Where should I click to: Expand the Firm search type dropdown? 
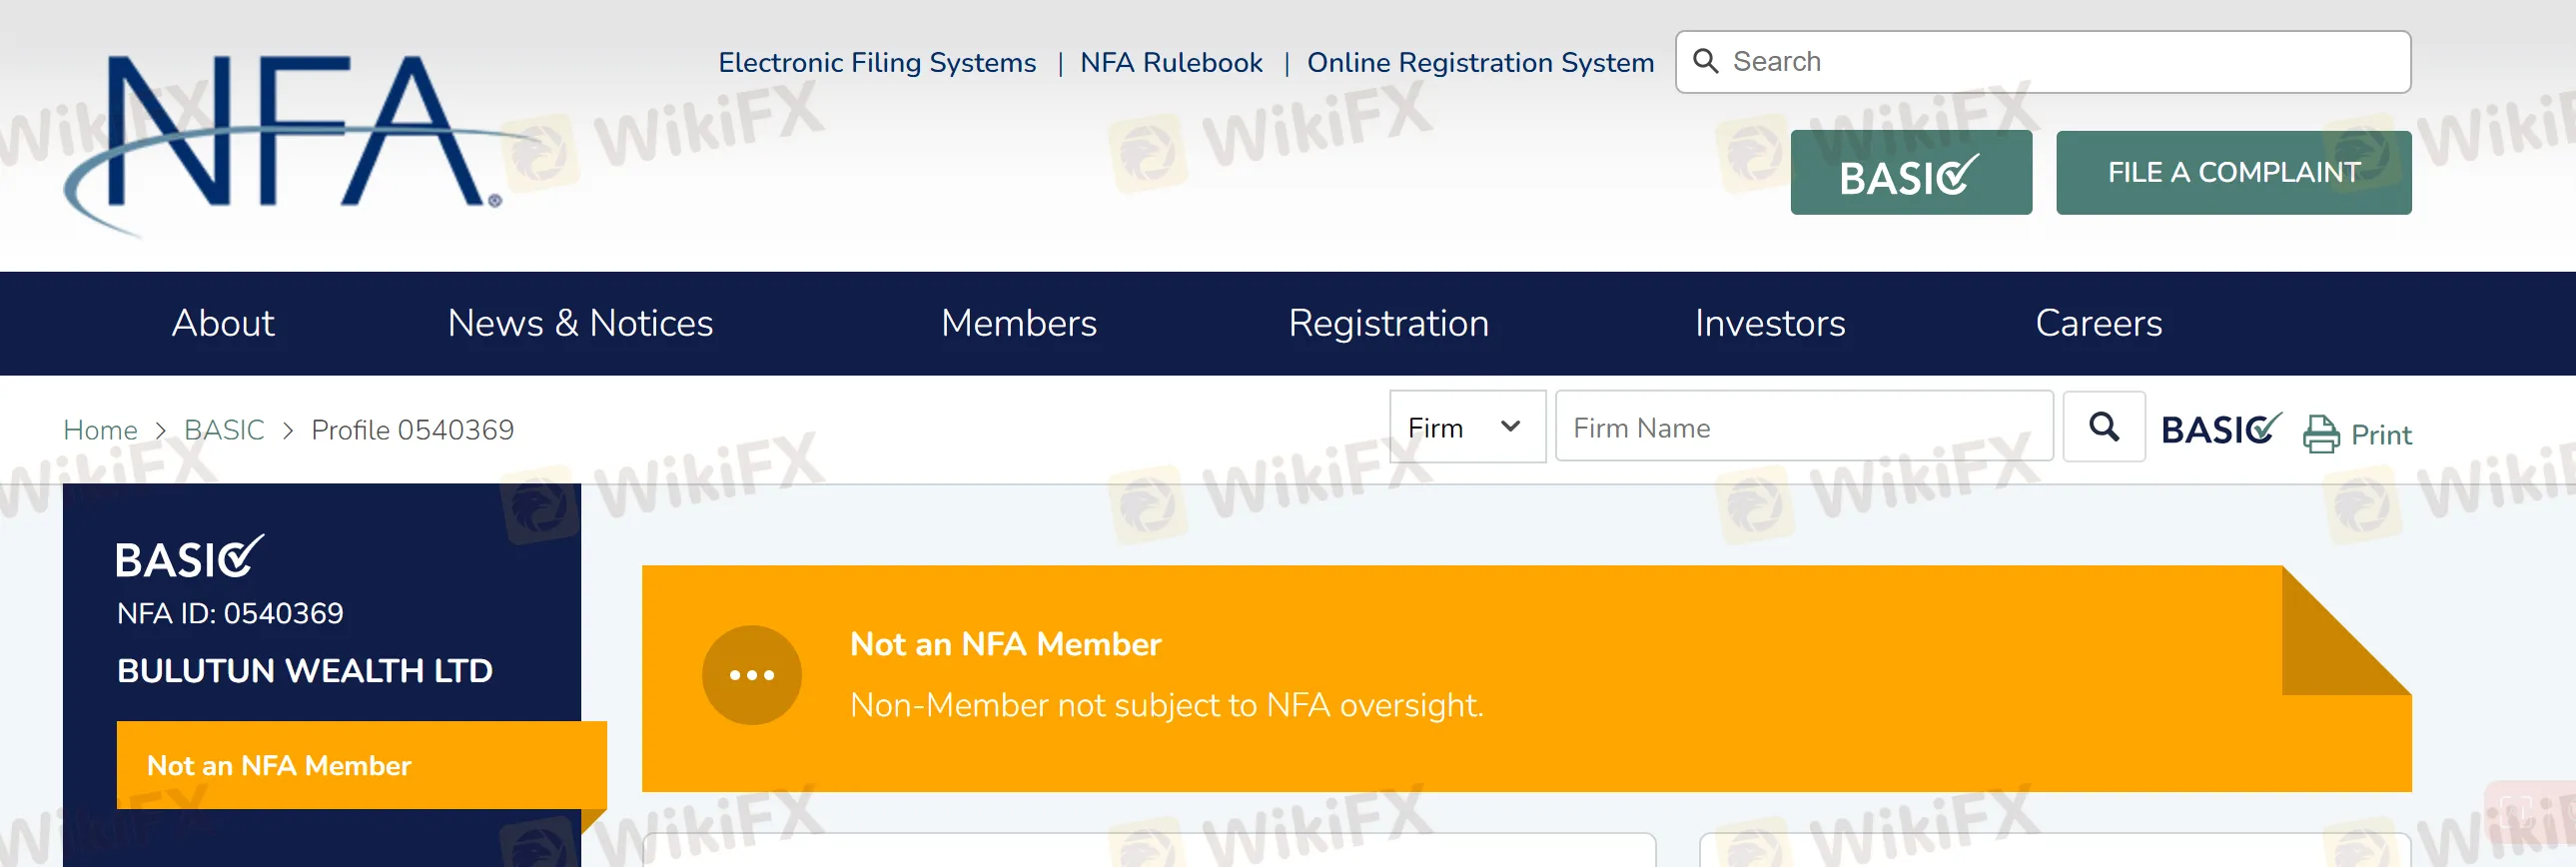[x=1466, y=428]
